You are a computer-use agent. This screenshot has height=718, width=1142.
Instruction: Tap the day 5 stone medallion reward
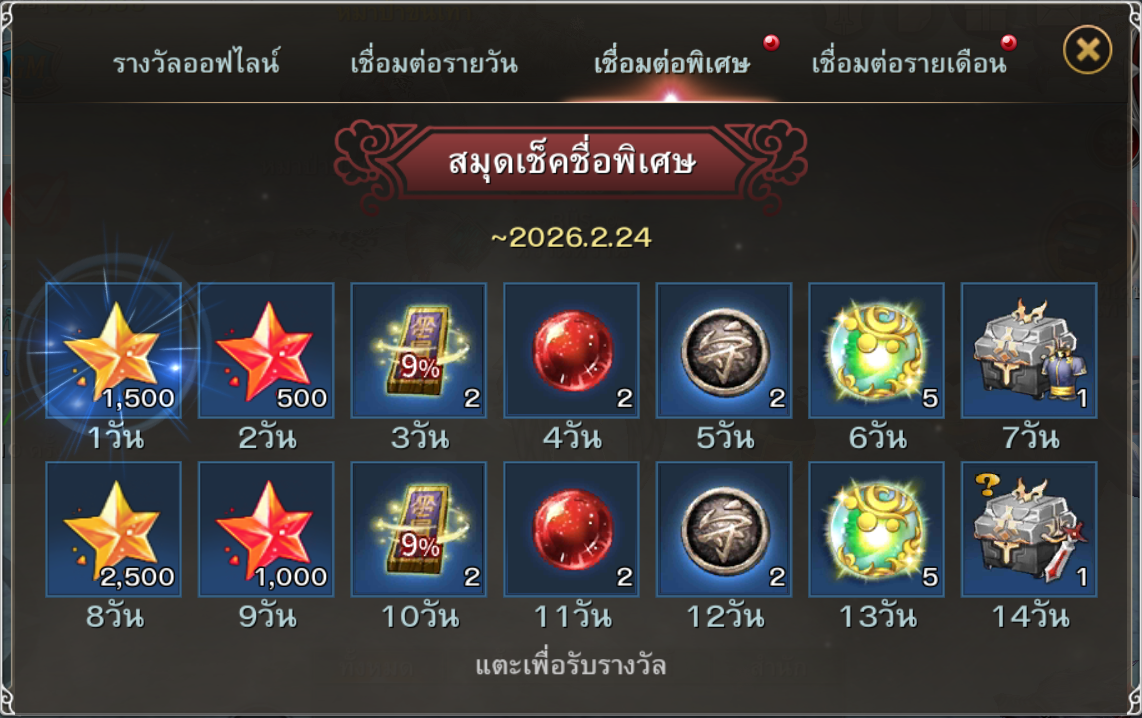pos(724,350)
